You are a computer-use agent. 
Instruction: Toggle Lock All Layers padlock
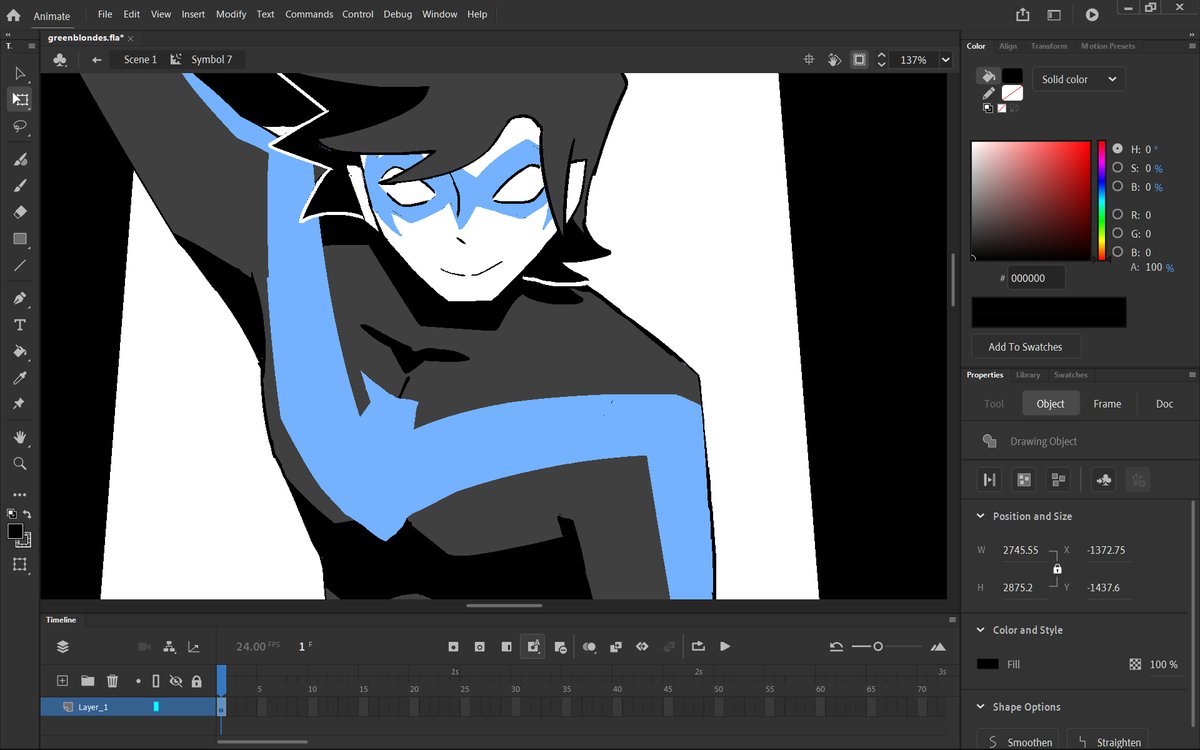pyautogui.click(x=197, y=681)
